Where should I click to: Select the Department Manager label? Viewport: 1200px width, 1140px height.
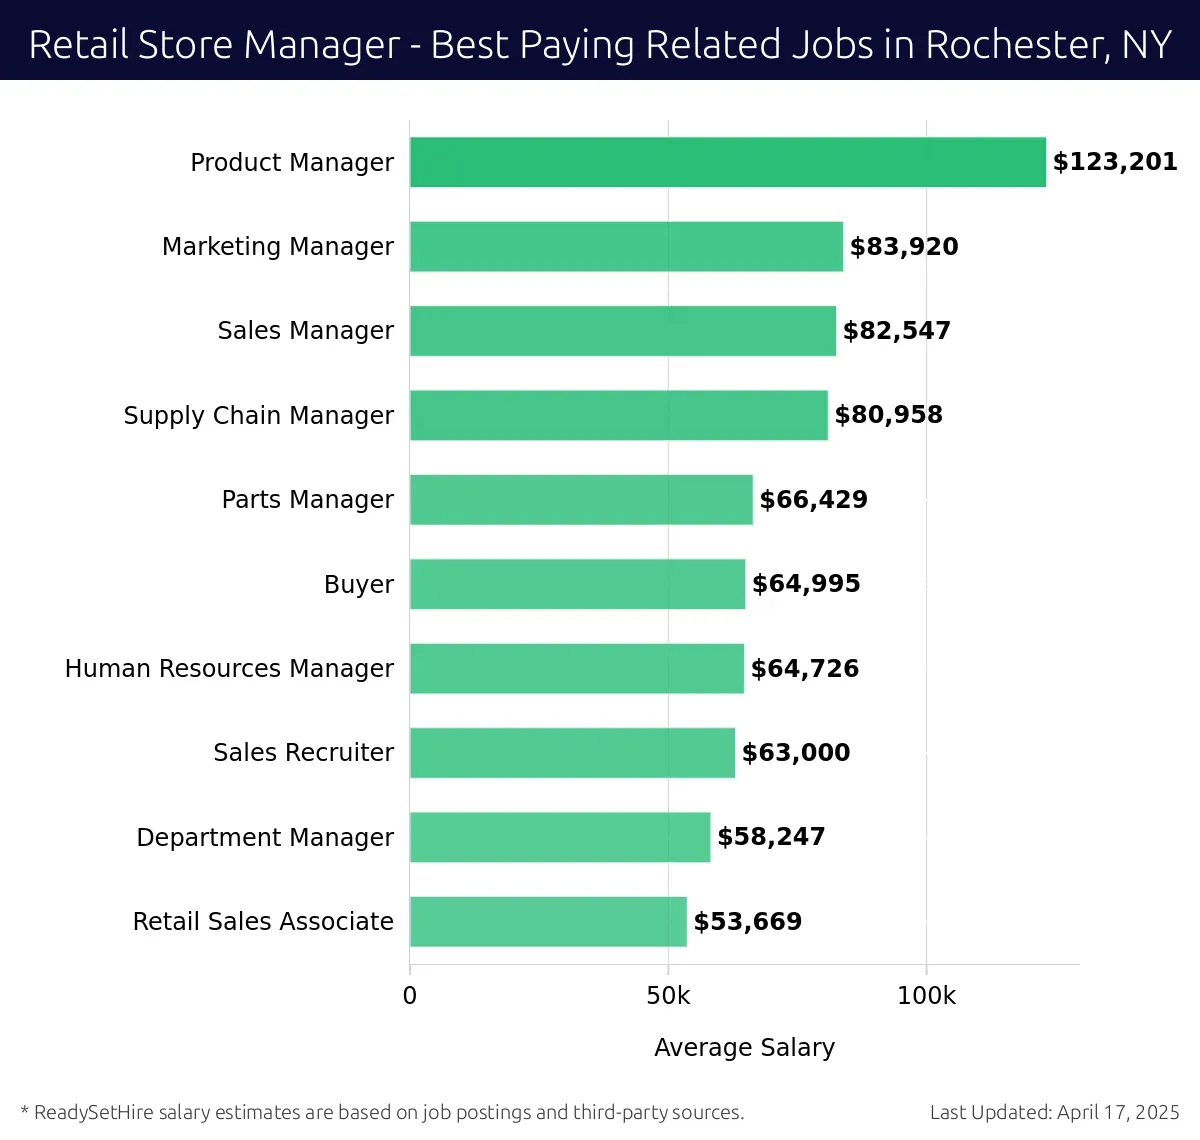(265, 837)
